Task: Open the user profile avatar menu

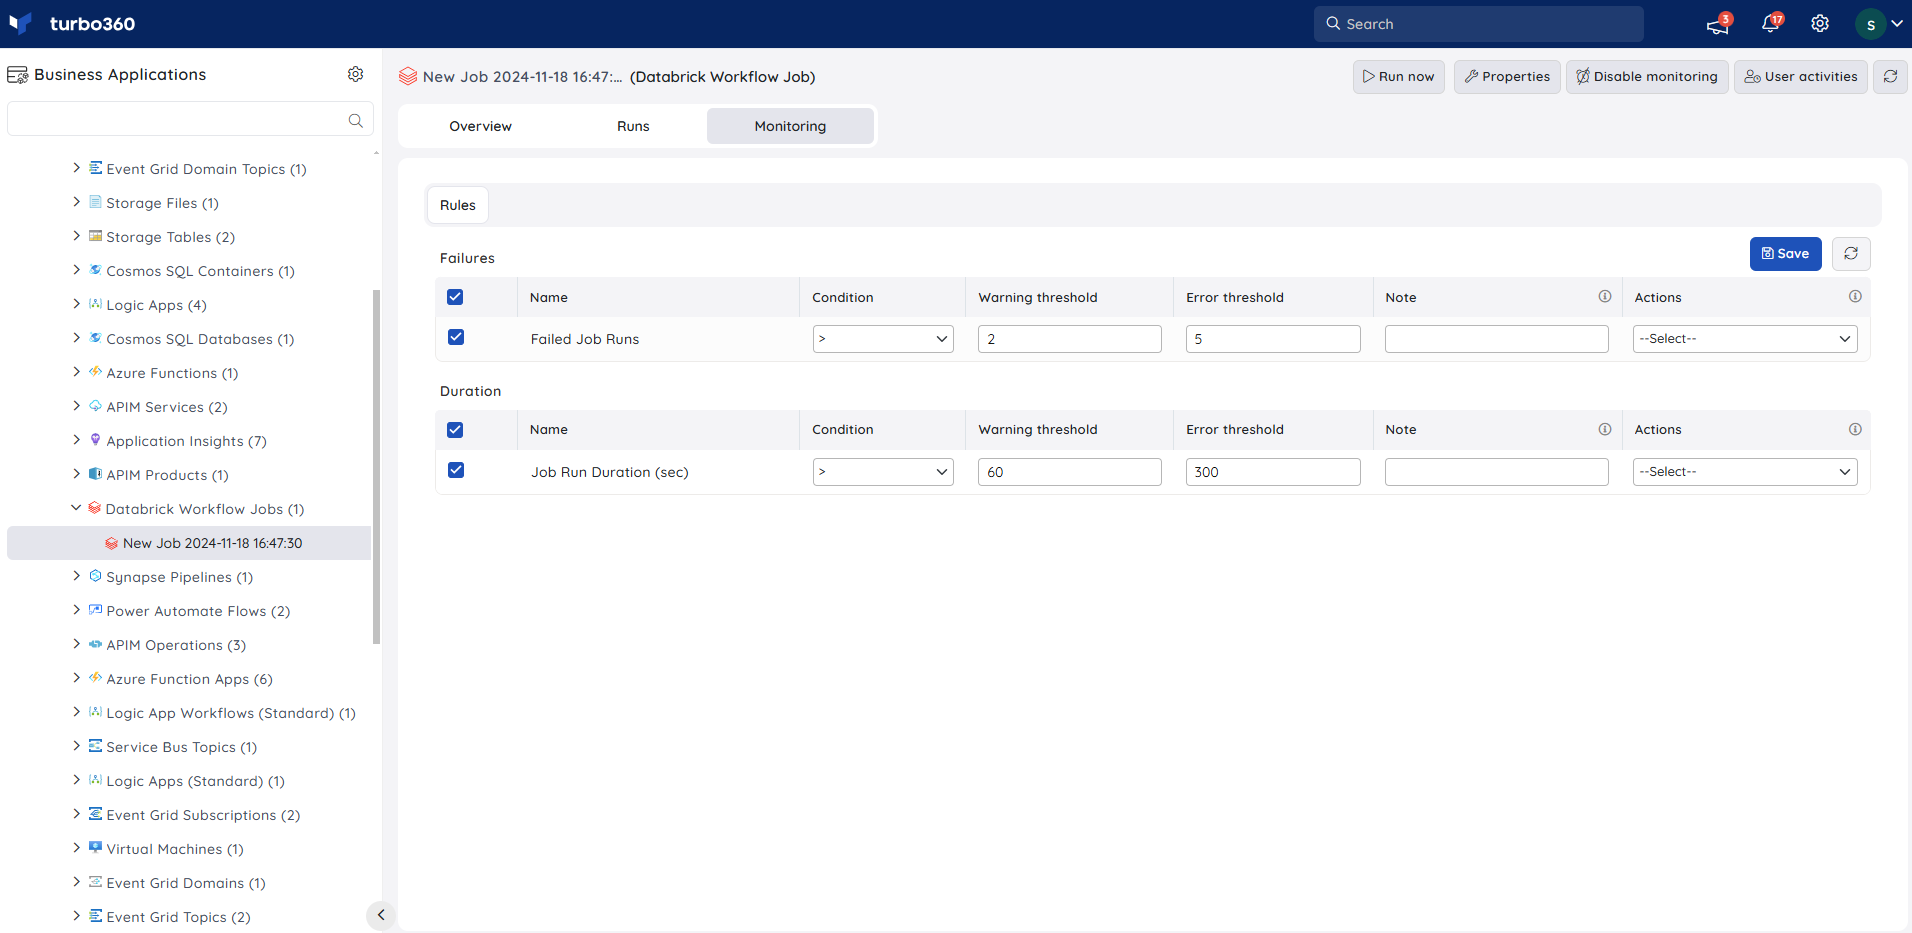Action: pyautogui.click(x=1871, y=24)
